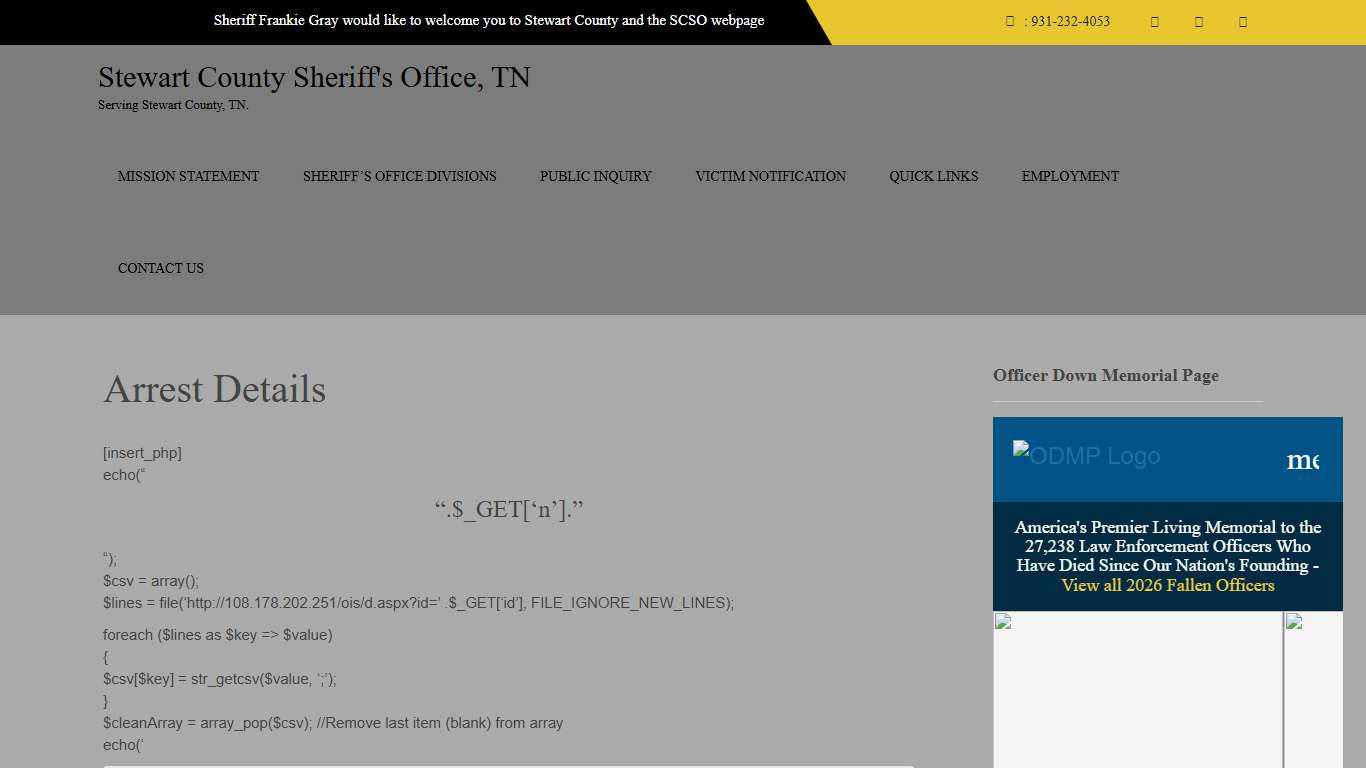Click the Arrest Details heading
Image resolution: width=1366 pixels, height=768 pixels.
213,390
